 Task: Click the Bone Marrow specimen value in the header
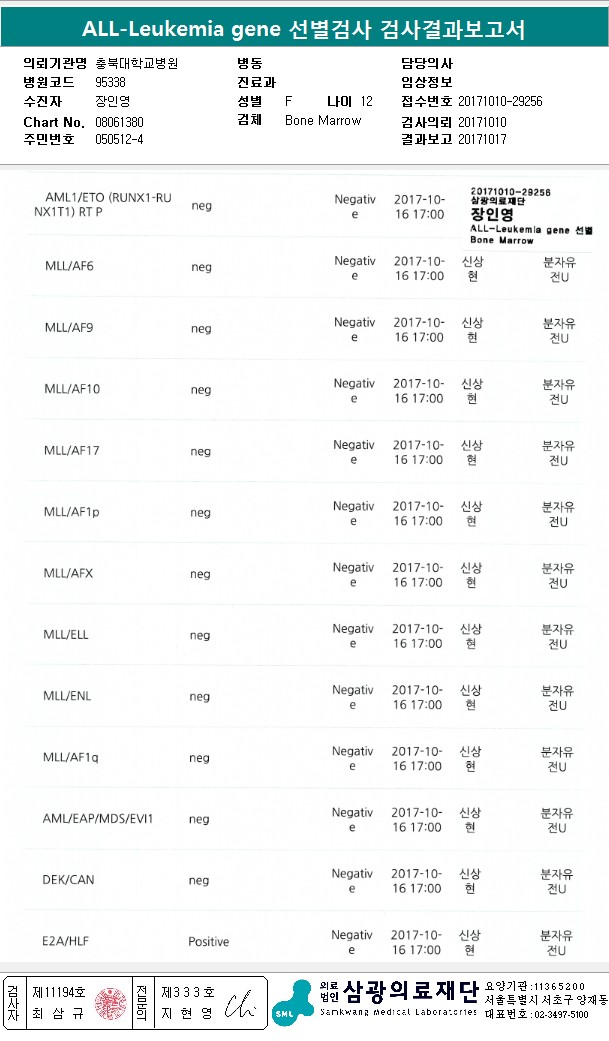[x=323, y=121]
